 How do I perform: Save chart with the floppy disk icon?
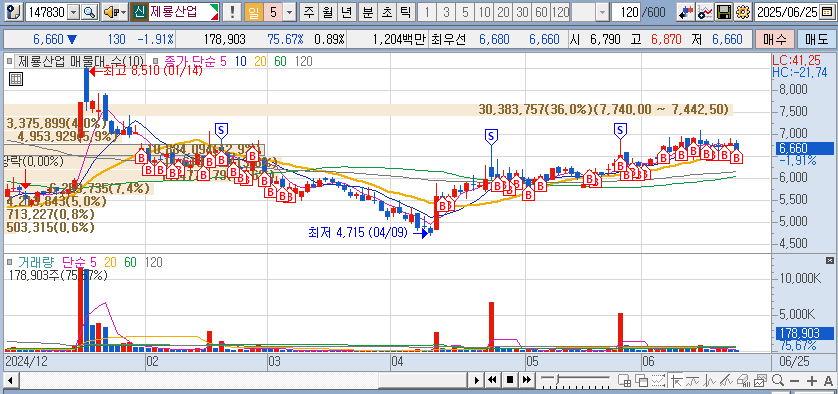pos(724,11)
